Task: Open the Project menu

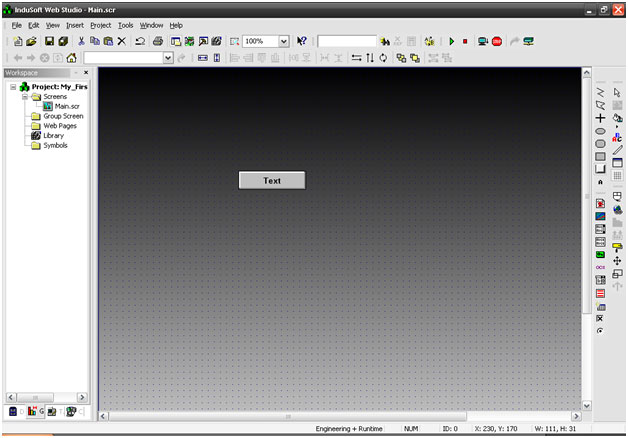Action: pyautogui.click(x=101, y=25)
